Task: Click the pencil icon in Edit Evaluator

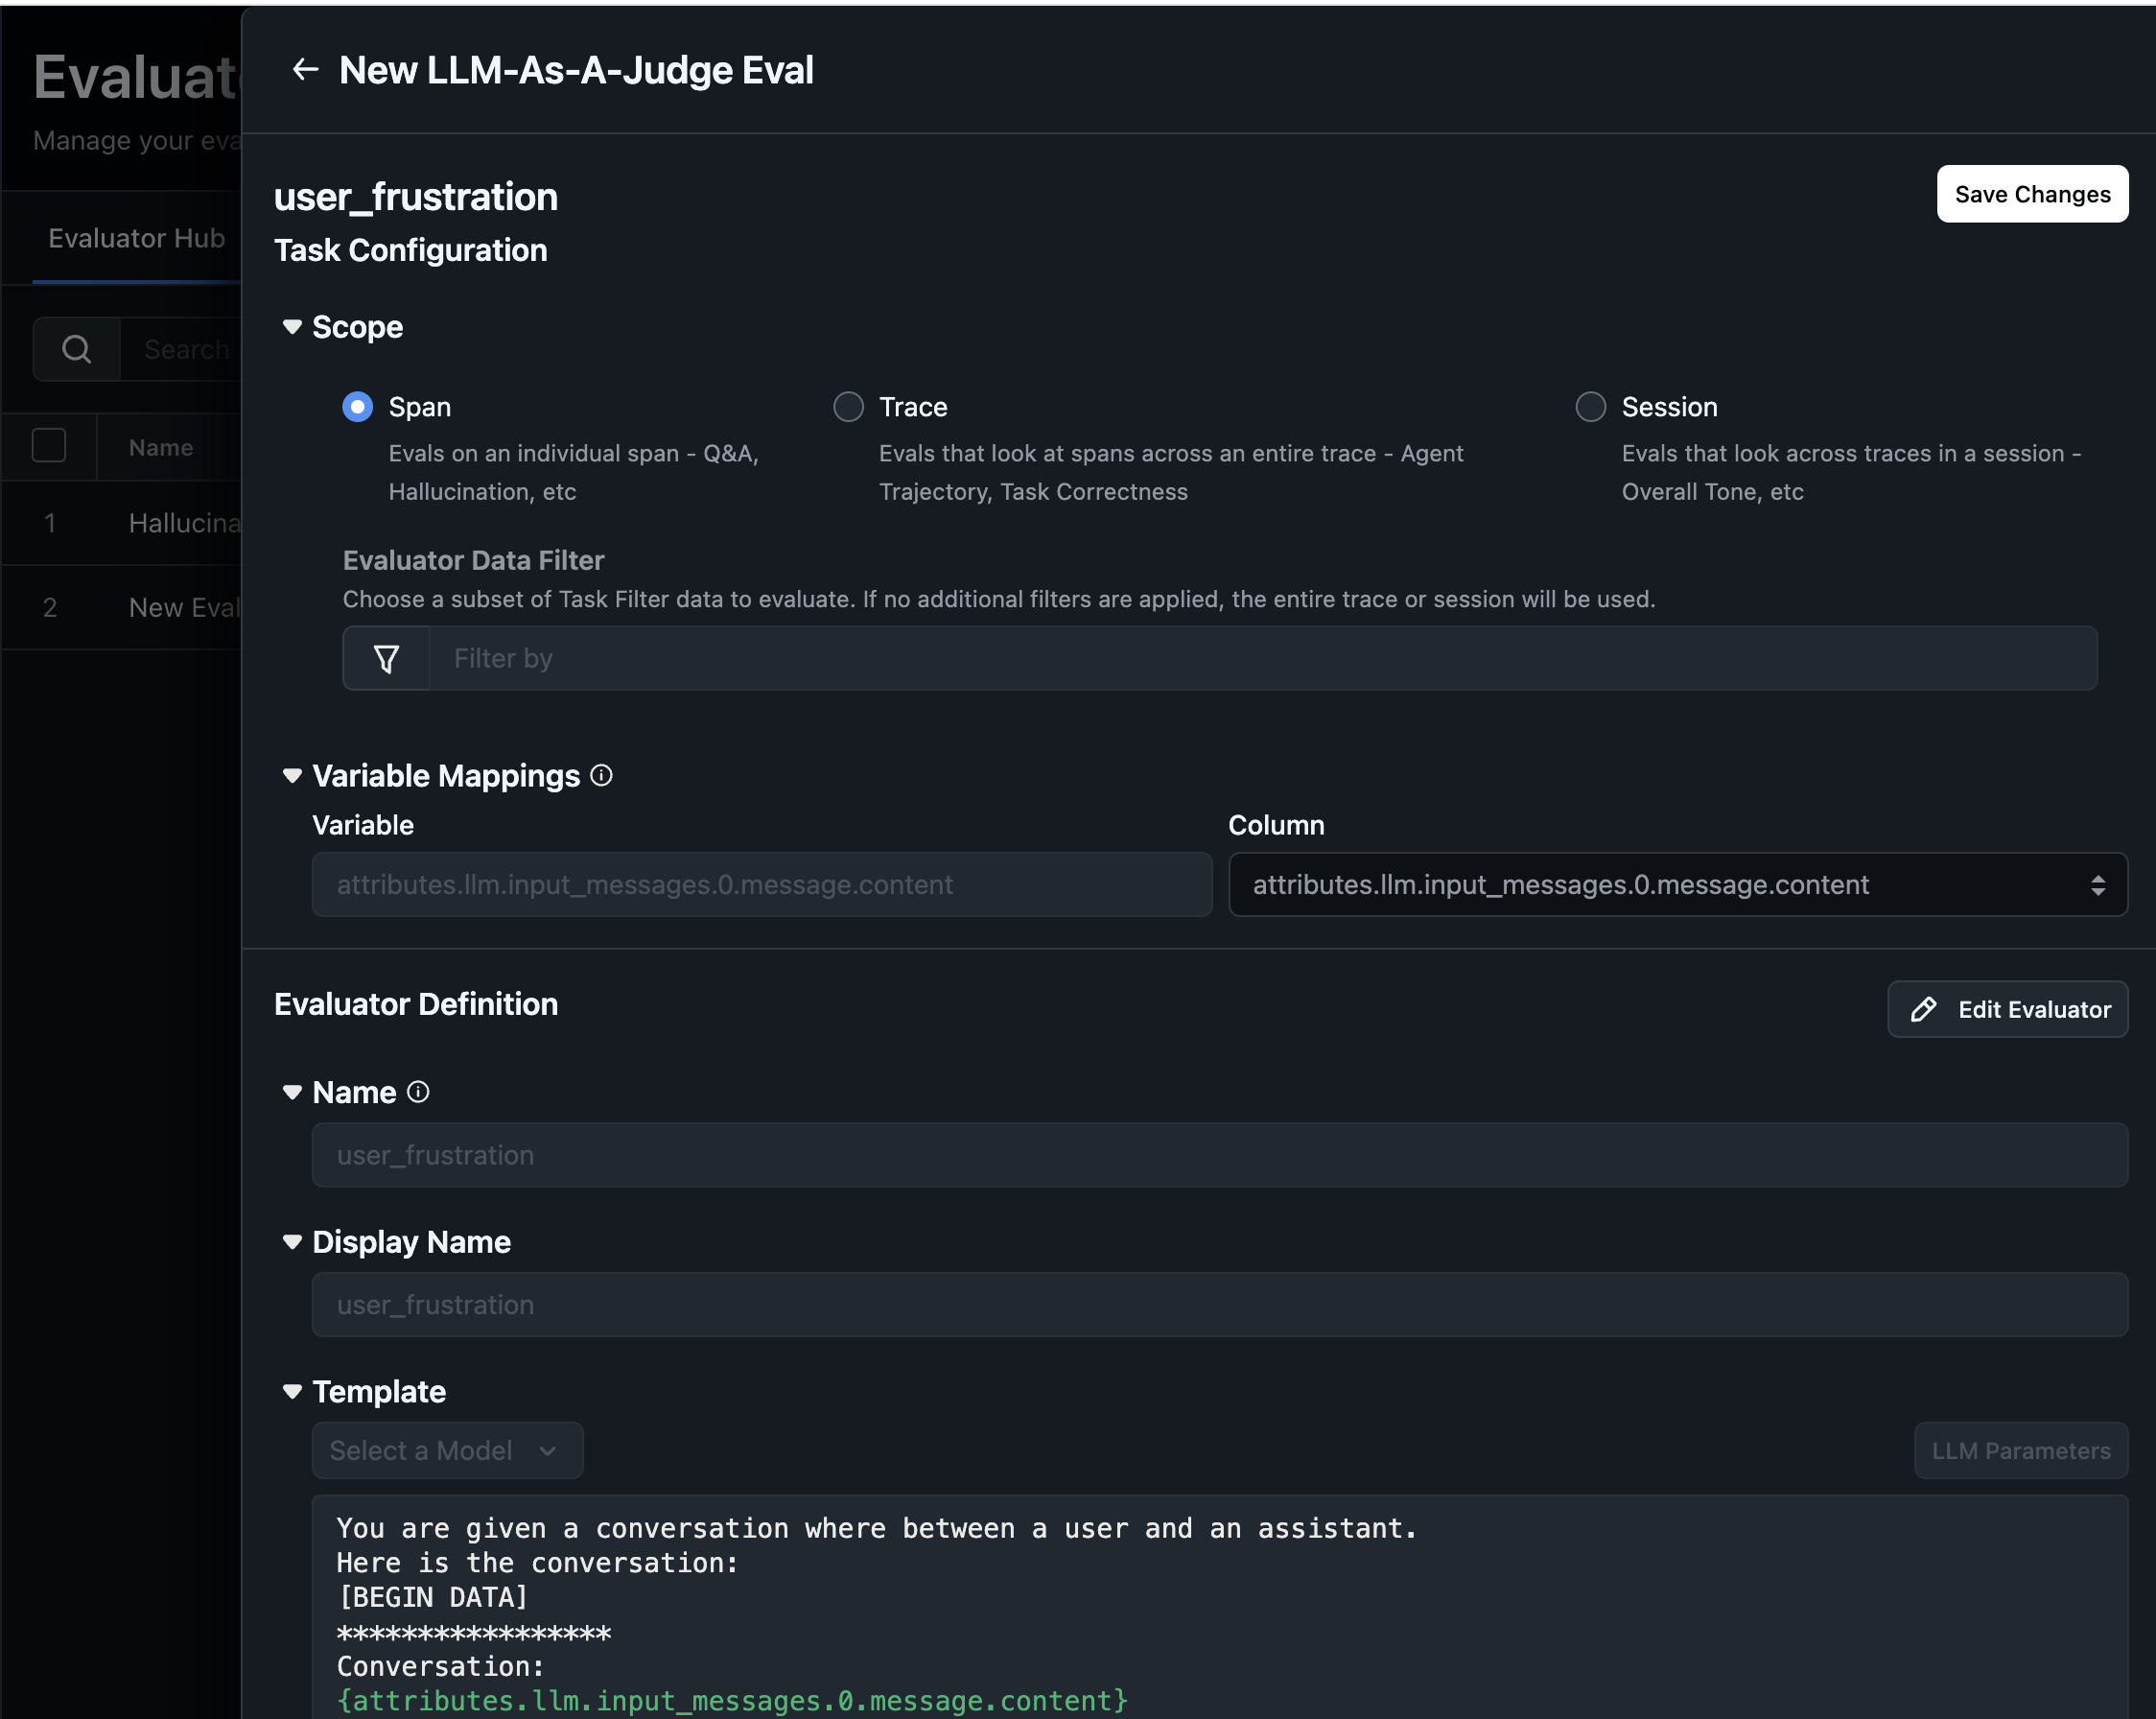Action: coord(1923,1009)
